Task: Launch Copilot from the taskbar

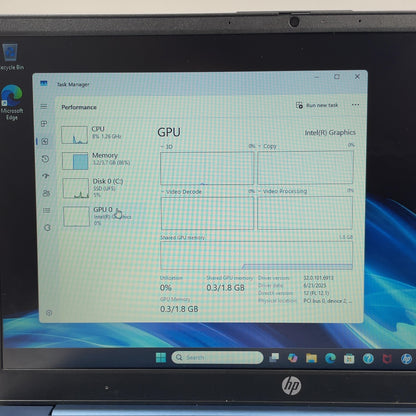Action: [x=293, y=358]
